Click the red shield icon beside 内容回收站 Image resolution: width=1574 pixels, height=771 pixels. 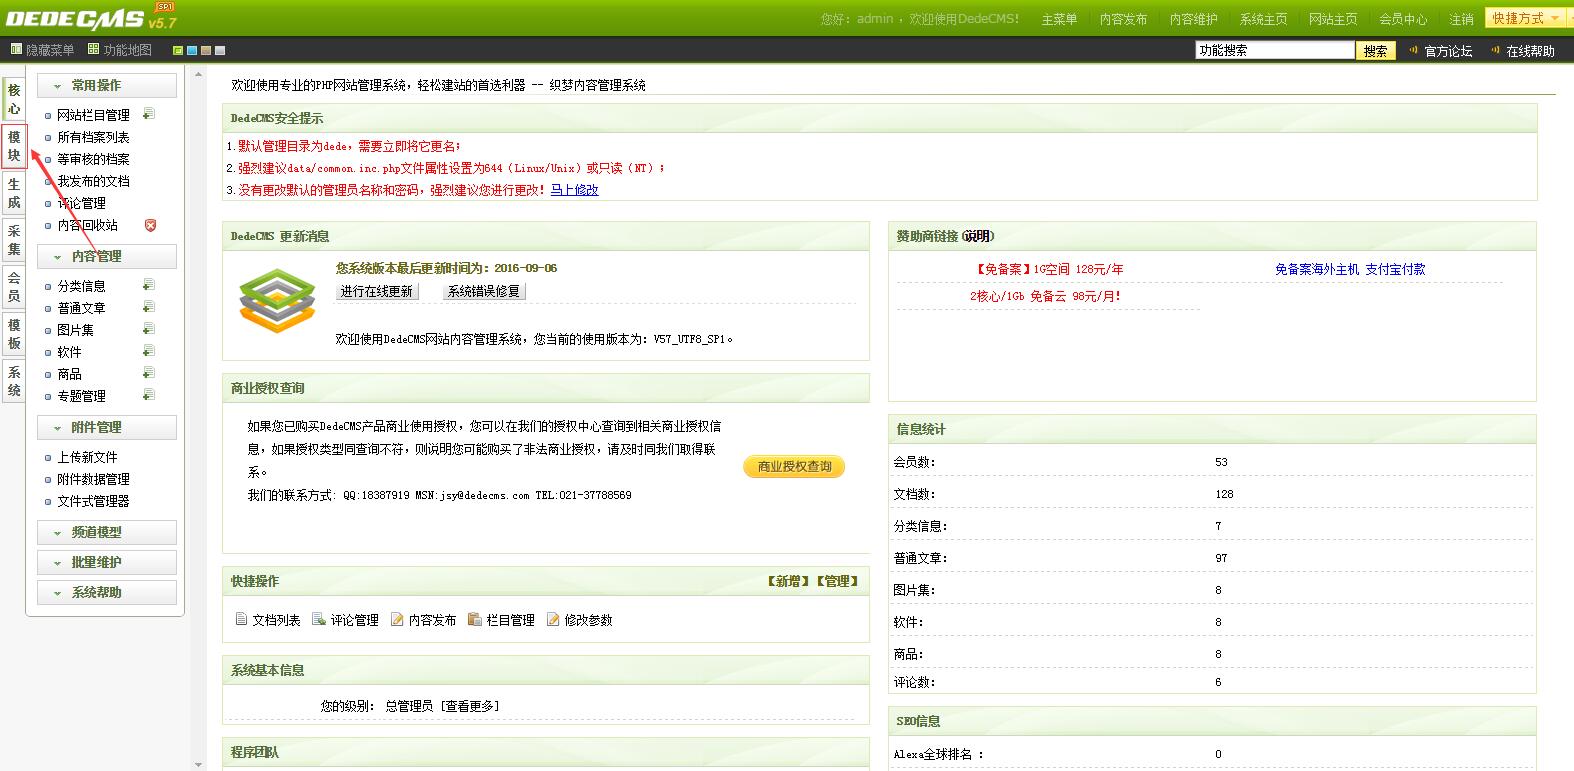[x=150, y=225]
